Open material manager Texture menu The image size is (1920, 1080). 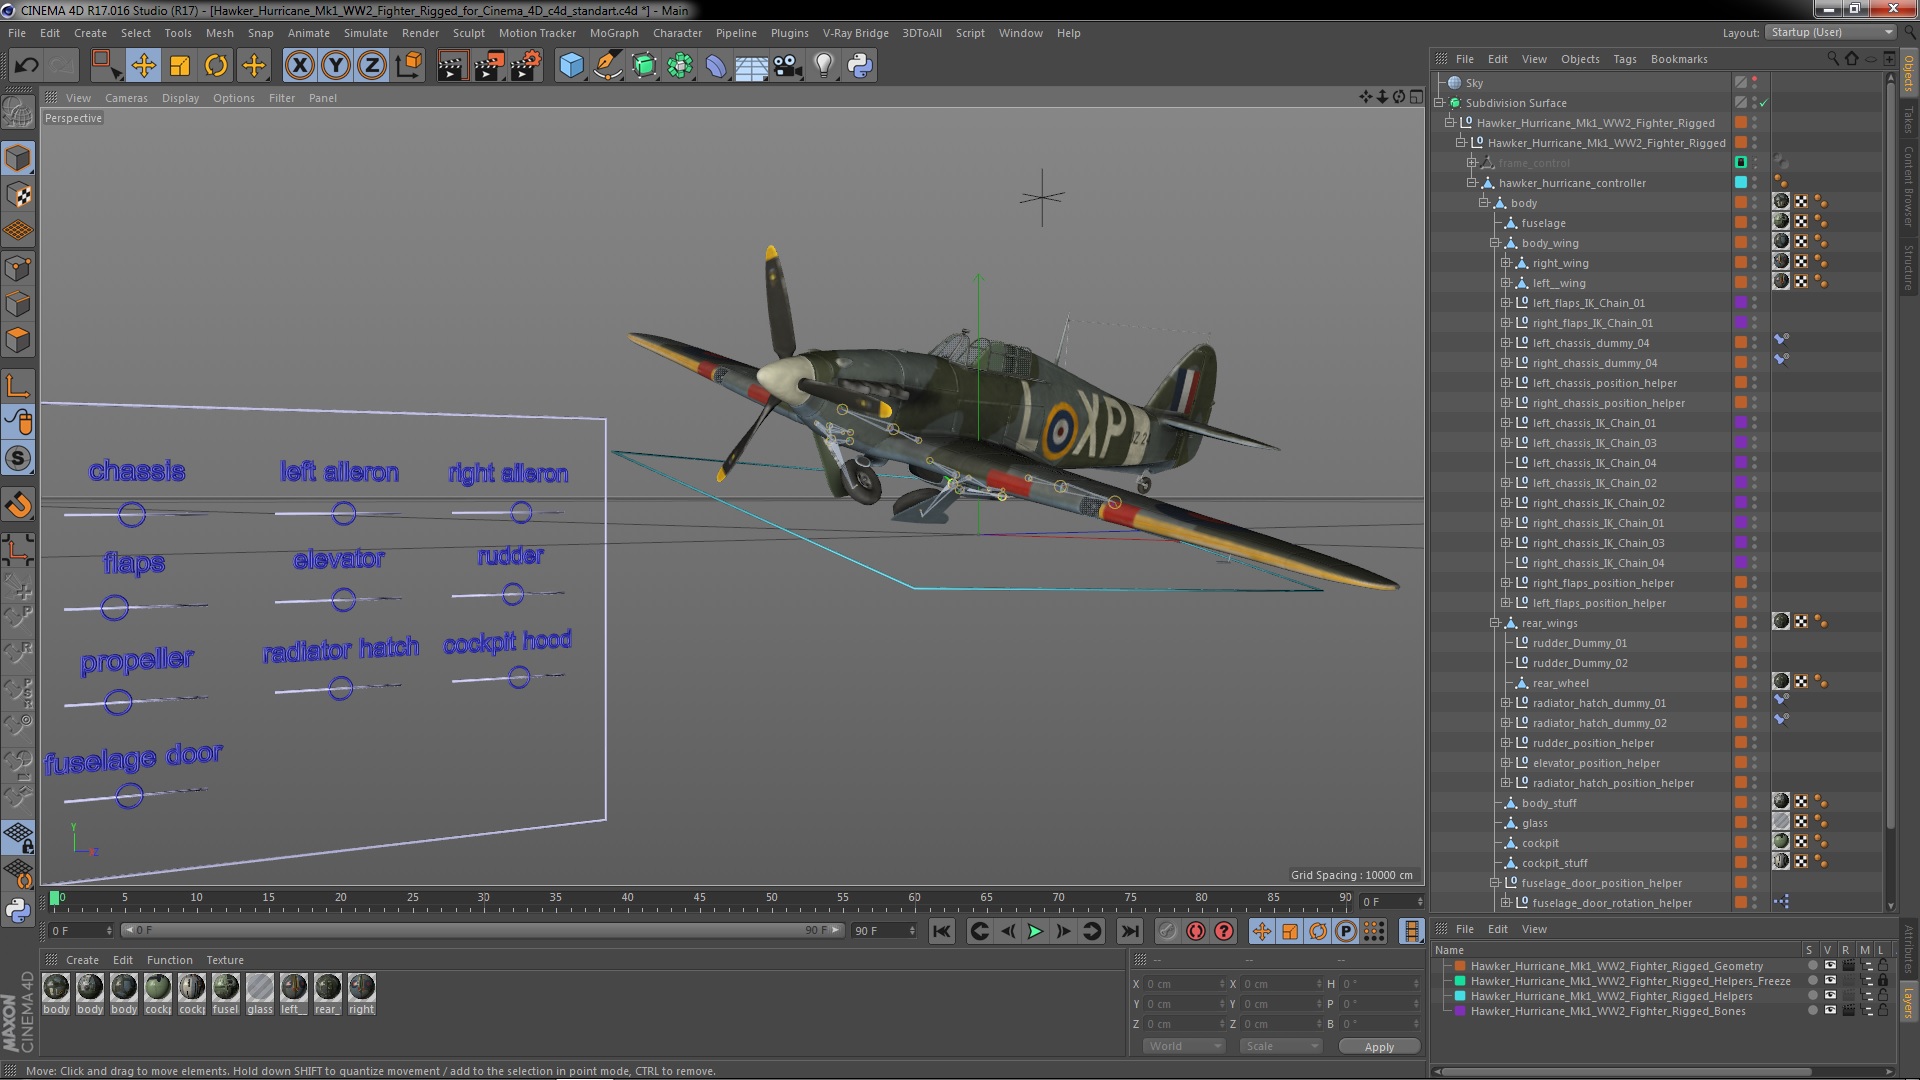pyautogui.click(x=225, y=960)
